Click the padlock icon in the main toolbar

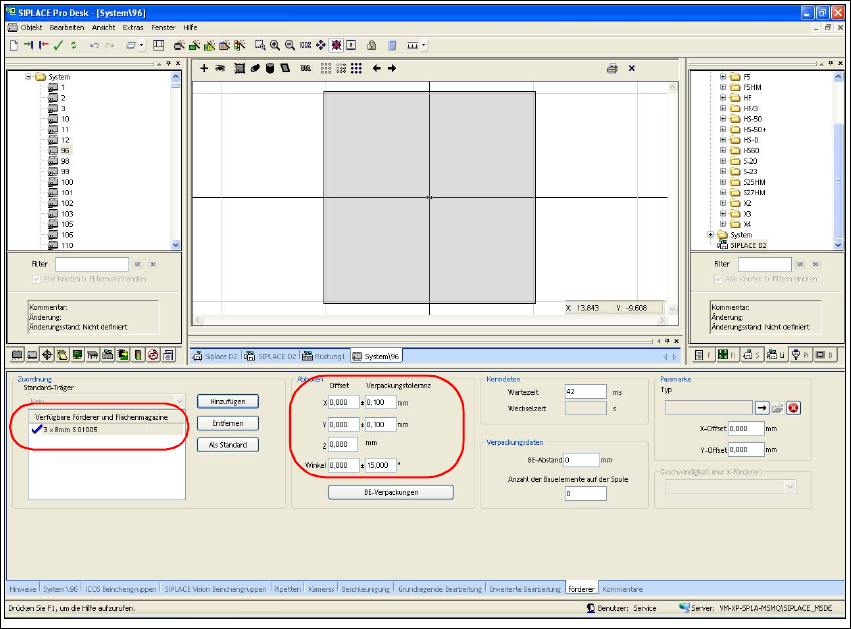pyautogui.click(x=371, y=45)
